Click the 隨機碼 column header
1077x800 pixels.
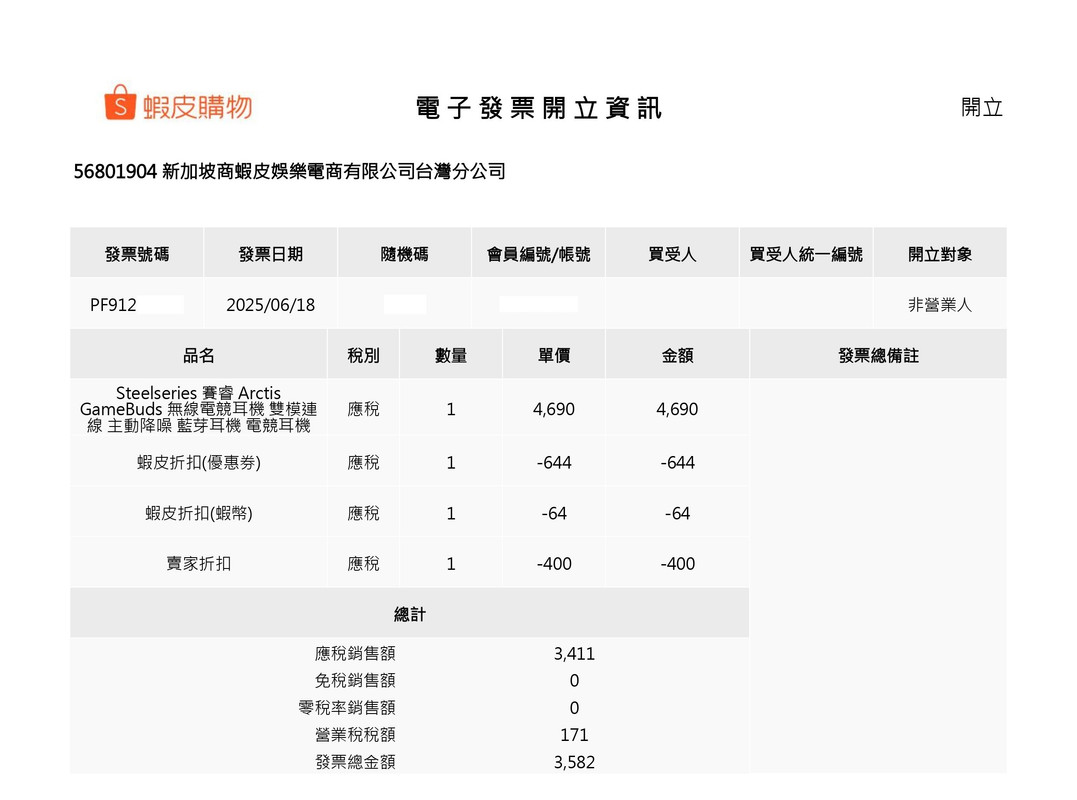point(405,254)
